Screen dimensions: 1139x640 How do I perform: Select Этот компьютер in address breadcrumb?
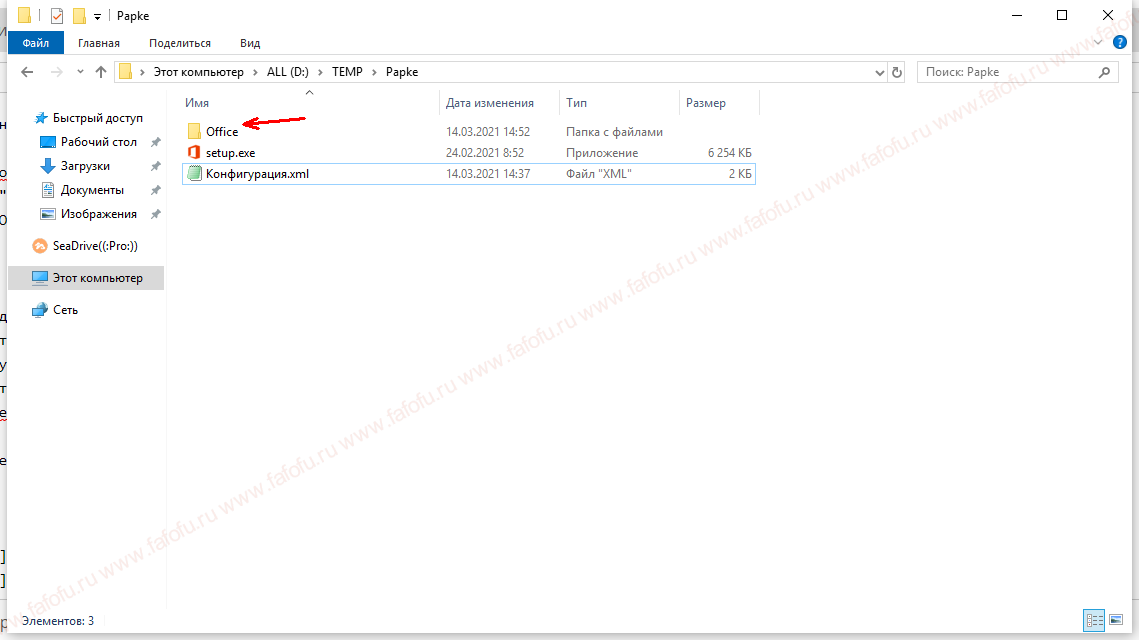[x=198, y=72]
